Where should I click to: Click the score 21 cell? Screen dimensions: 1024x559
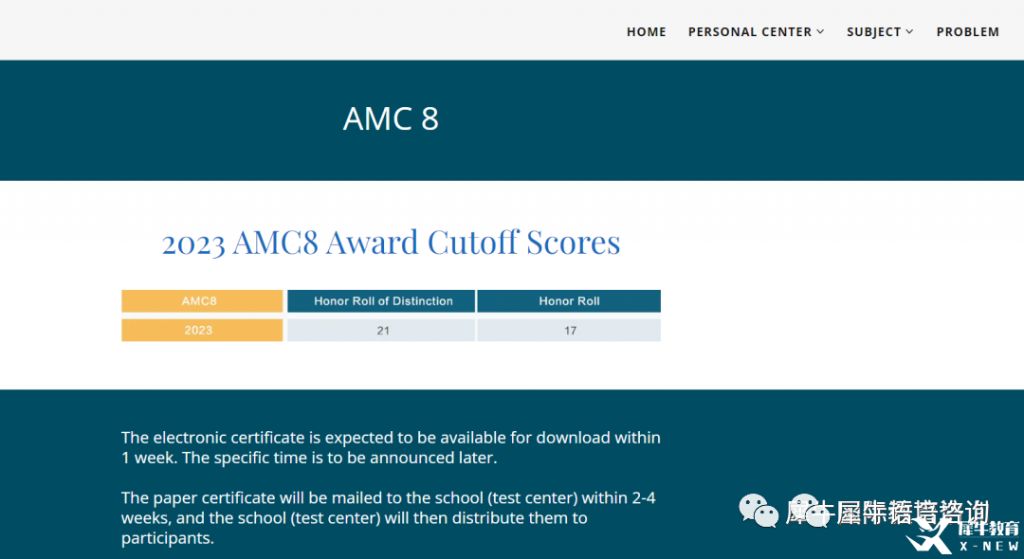381,330
